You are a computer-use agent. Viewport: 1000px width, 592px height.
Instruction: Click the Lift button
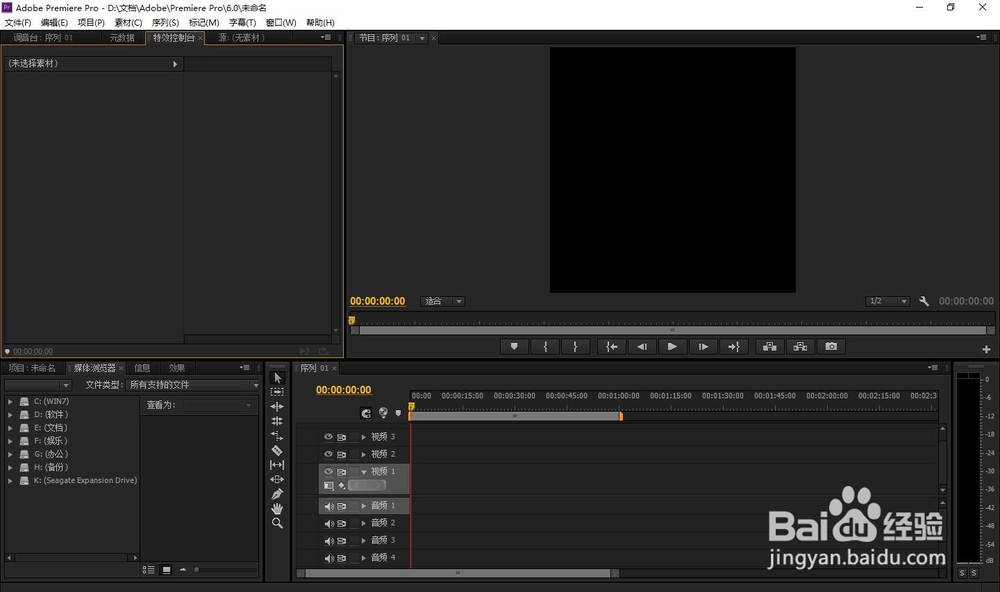770,346
